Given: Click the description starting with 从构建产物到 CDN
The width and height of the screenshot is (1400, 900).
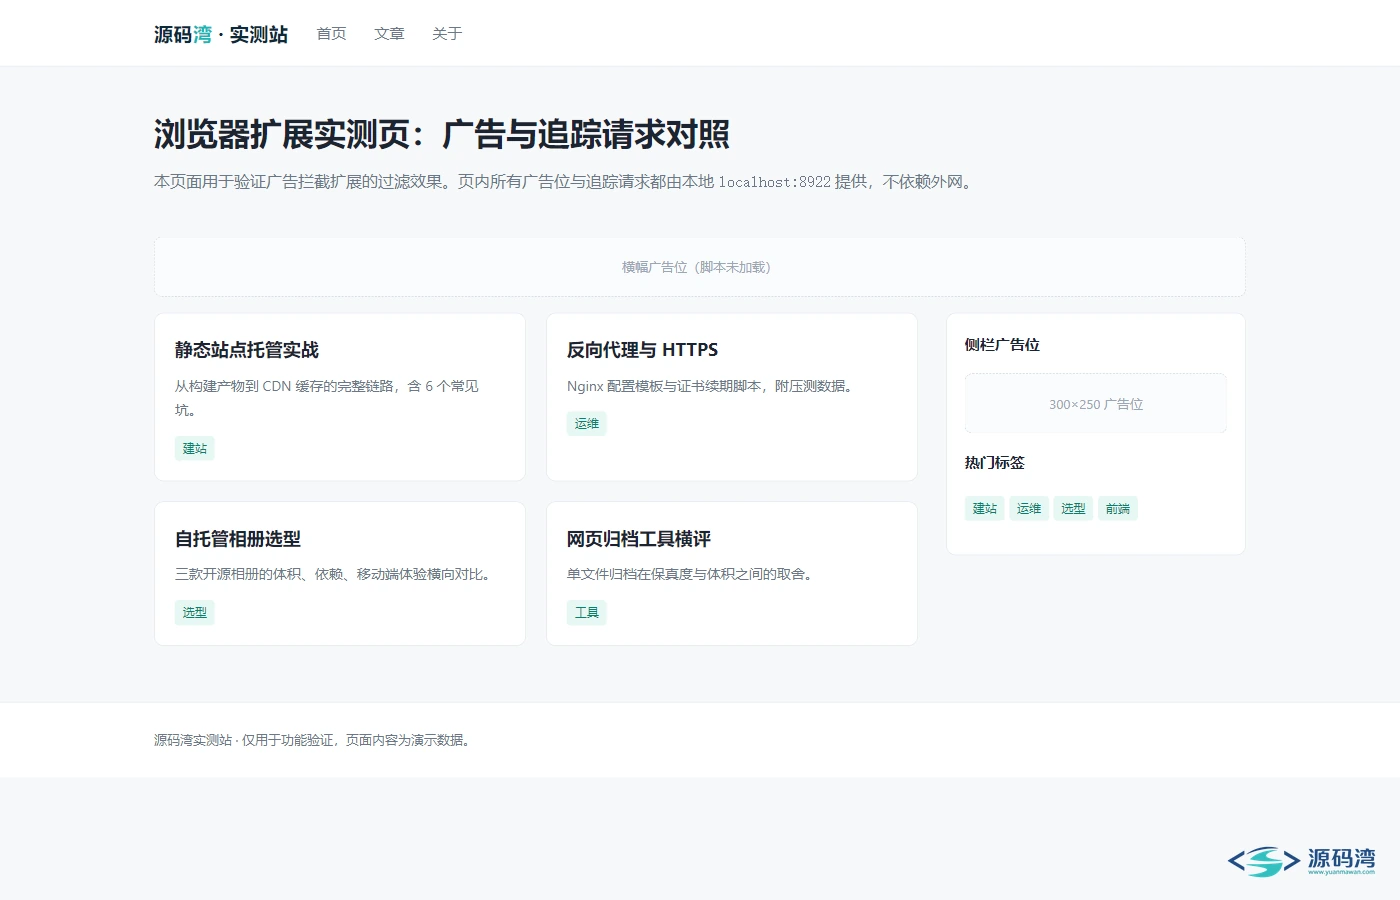Looking at the screenshot, I should (327, 398).
